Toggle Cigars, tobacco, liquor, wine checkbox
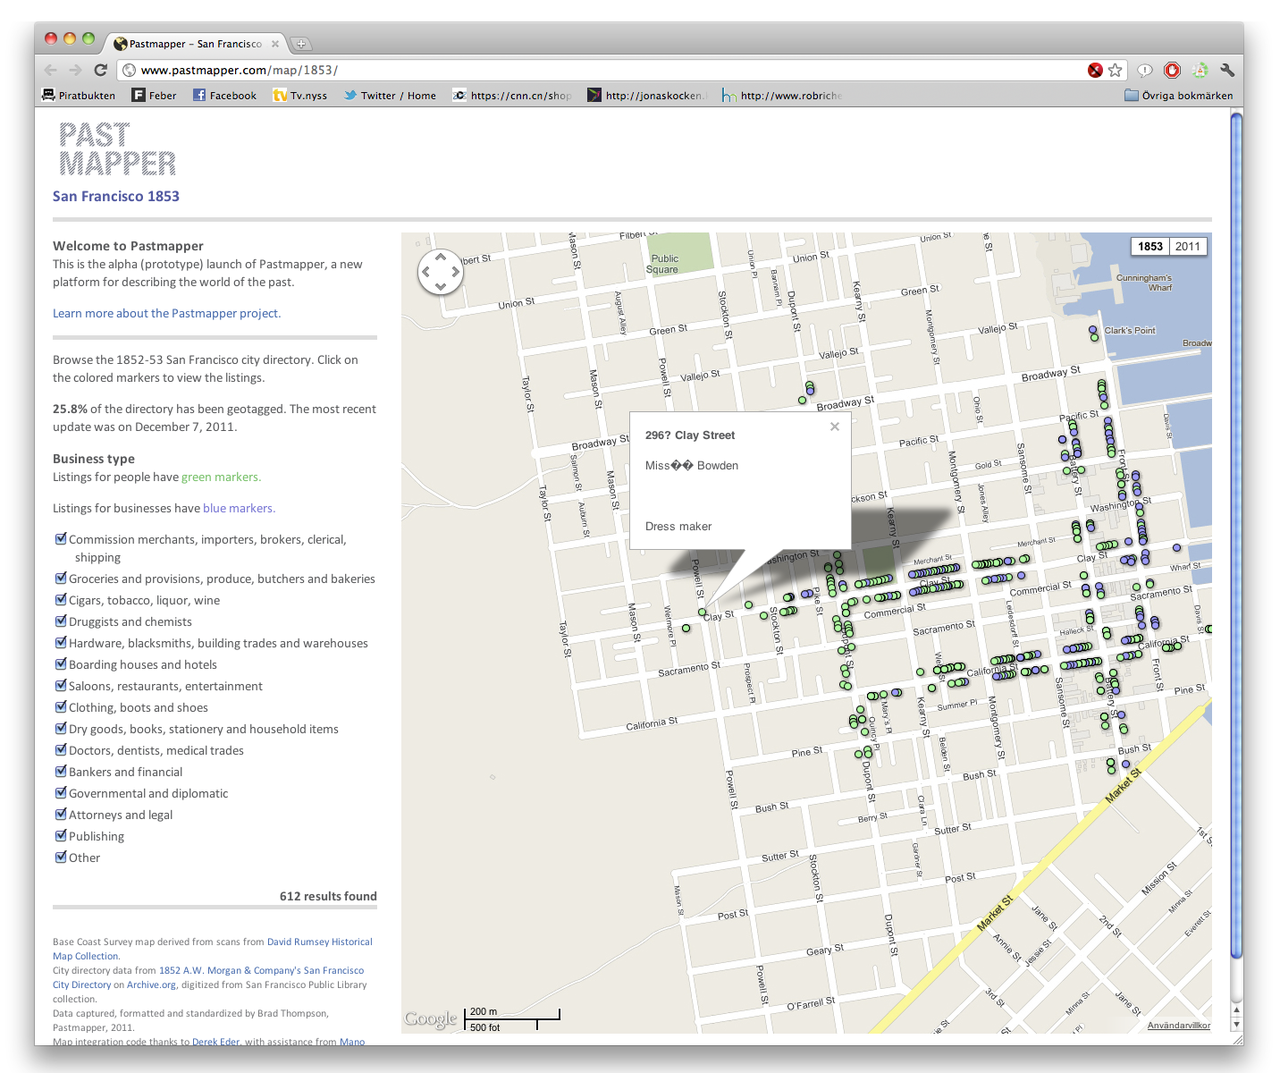This screenshot has height=1073, width=1280. click(x=61, y=599)
